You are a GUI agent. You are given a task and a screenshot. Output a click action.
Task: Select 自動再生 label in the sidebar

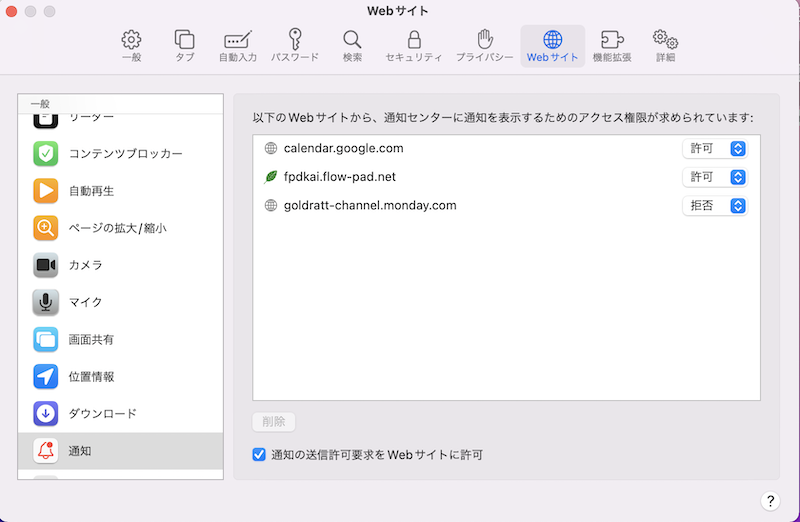(x=91, y=191)
